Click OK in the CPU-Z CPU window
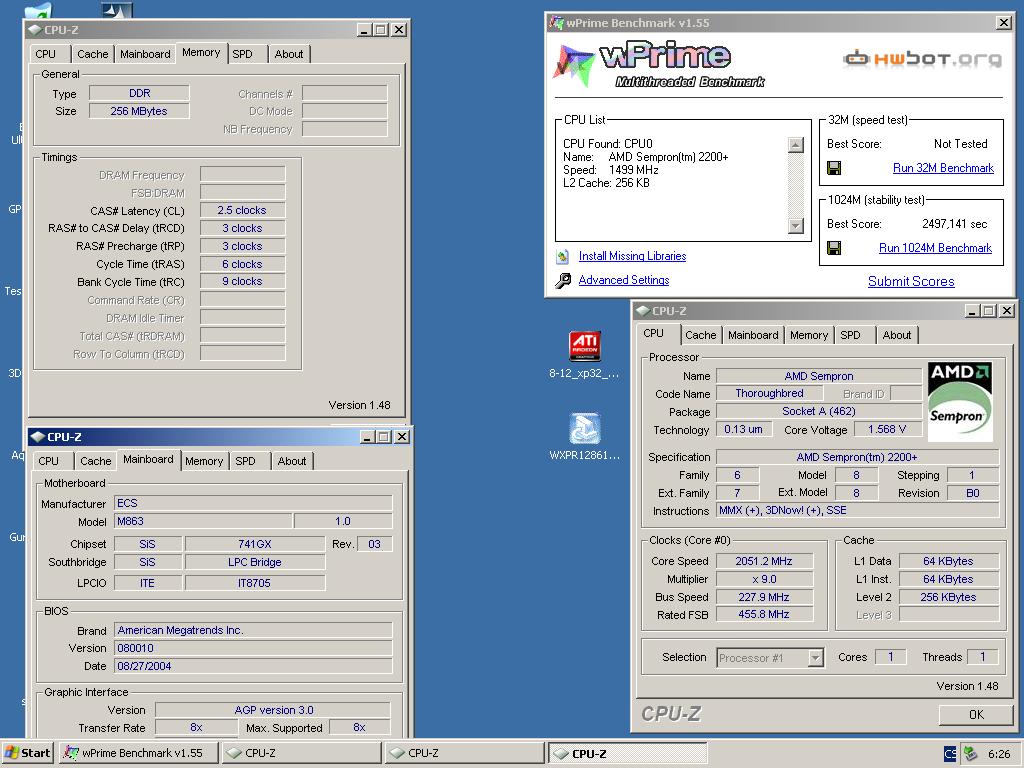The height and width of the screenshot is (768, 1024). pyautogui.click(x=976, y=714)
